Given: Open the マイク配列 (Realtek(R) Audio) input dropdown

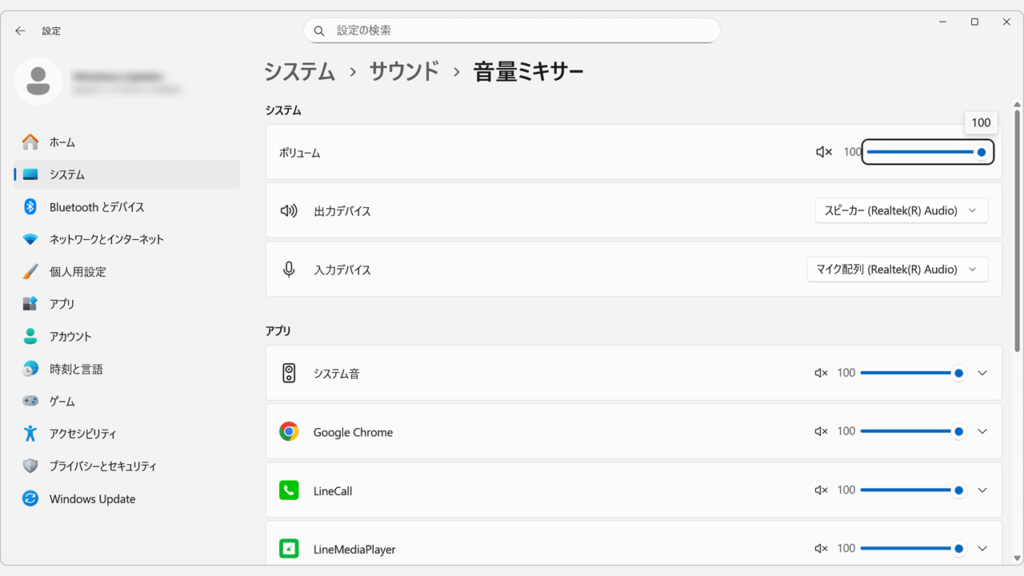Looking at the screenshot, I should [896, 269].
